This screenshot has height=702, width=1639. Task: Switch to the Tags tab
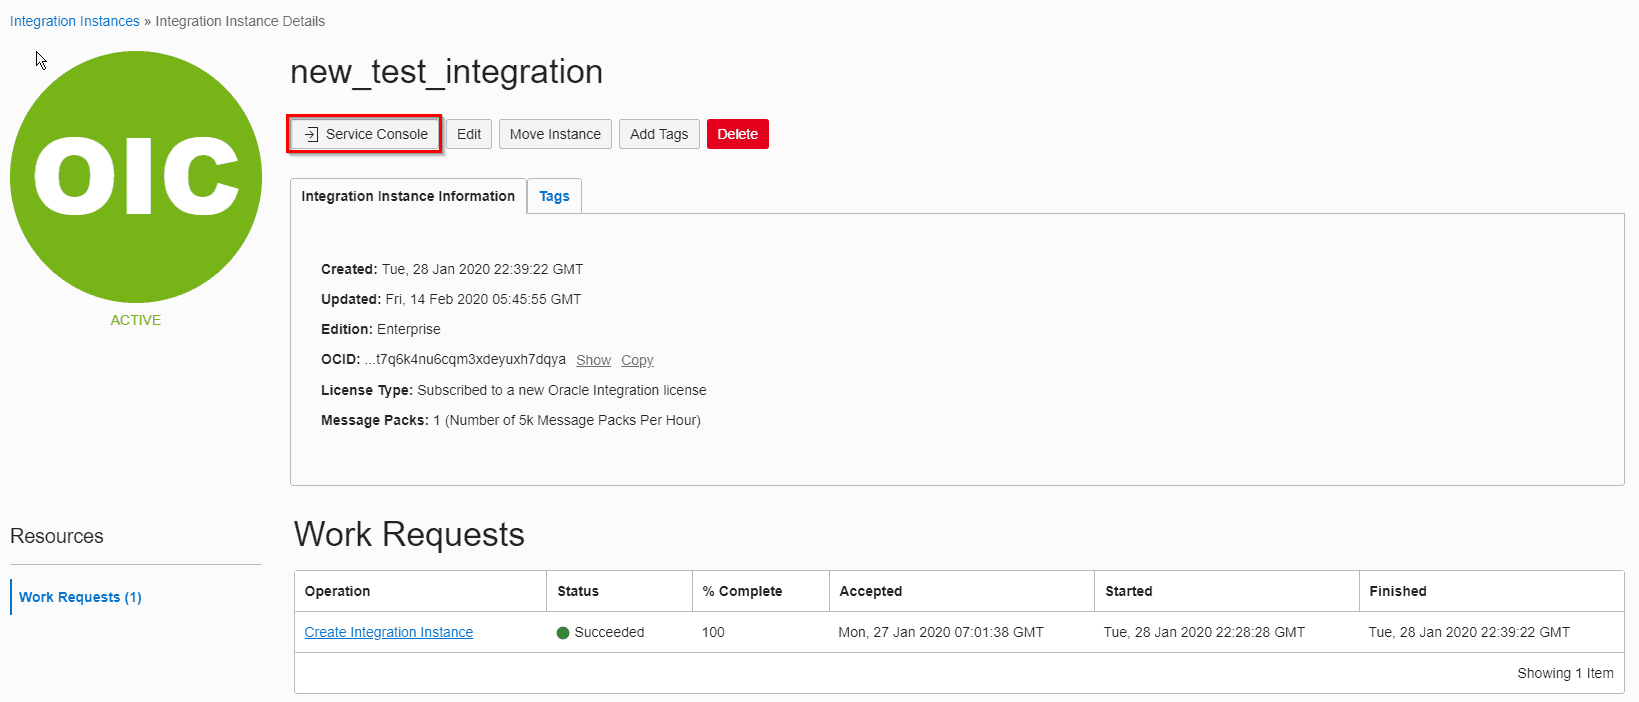[554, 196]
